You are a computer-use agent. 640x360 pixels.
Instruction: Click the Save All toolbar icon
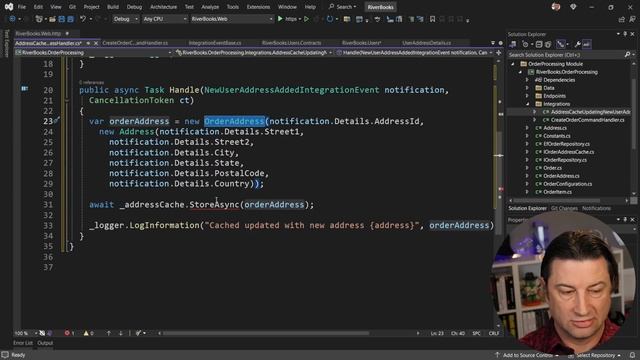70,19
